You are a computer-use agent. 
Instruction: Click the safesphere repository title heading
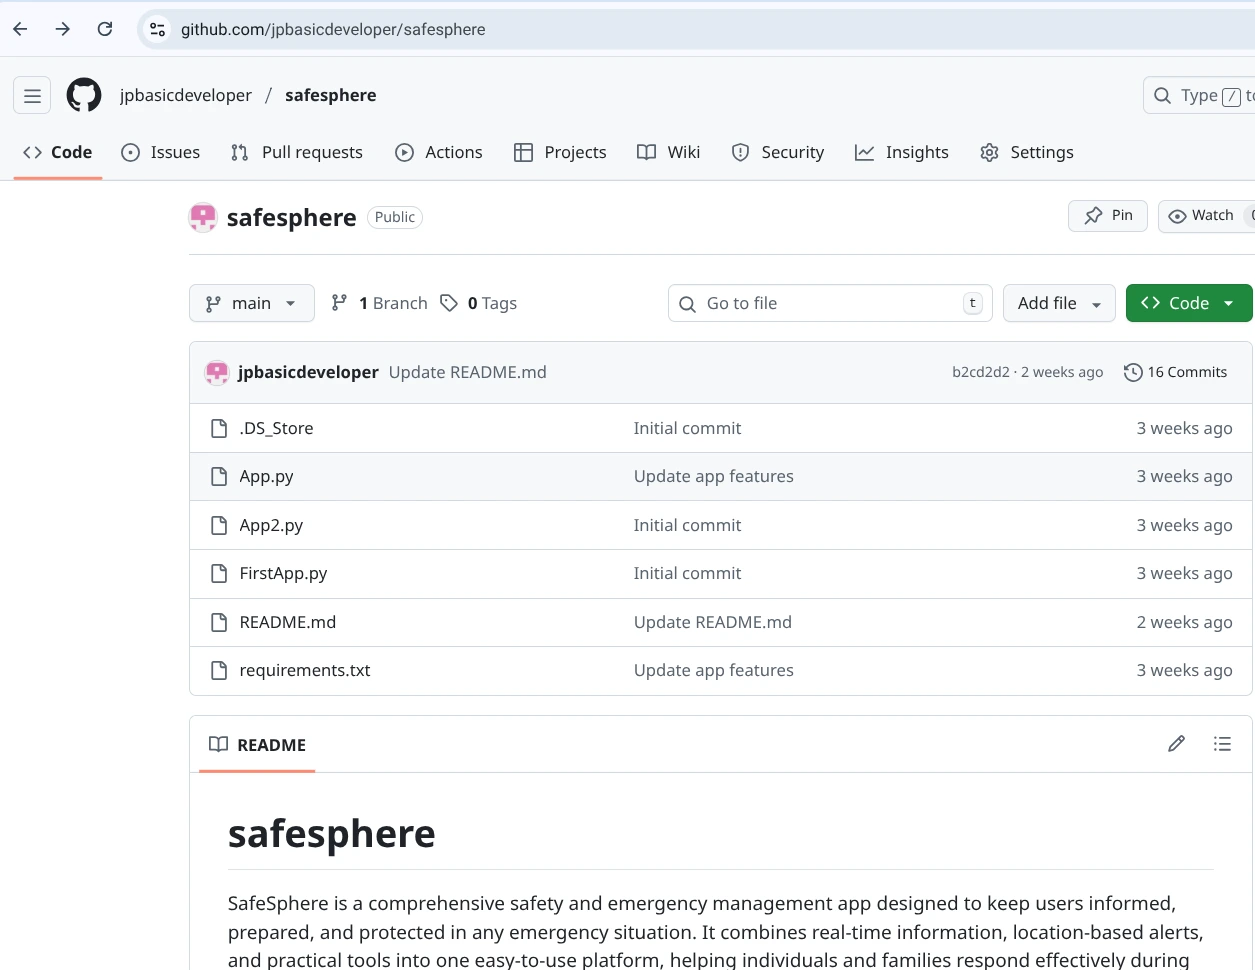pyautogui.click(x=291, y=218)
